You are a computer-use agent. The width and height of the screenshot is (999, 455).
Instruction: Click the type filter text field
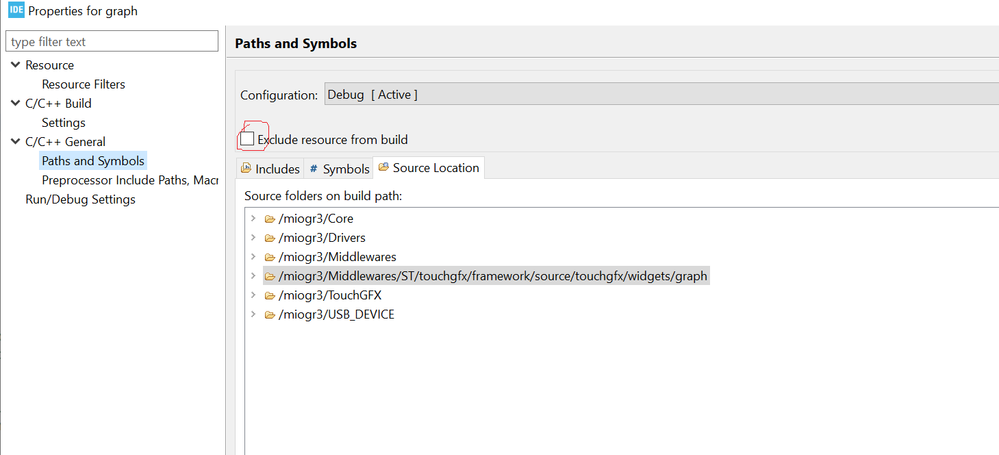click(111, 41)
